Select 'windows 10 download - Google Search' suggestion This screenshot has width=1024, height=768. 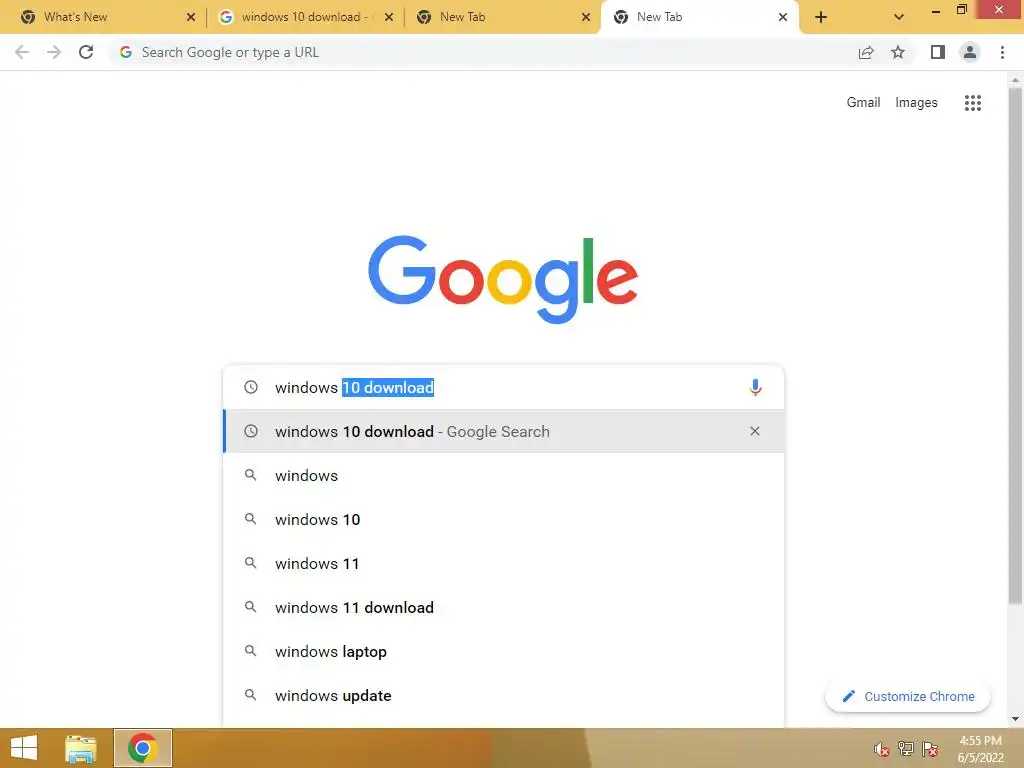click(x=504, y=431)
